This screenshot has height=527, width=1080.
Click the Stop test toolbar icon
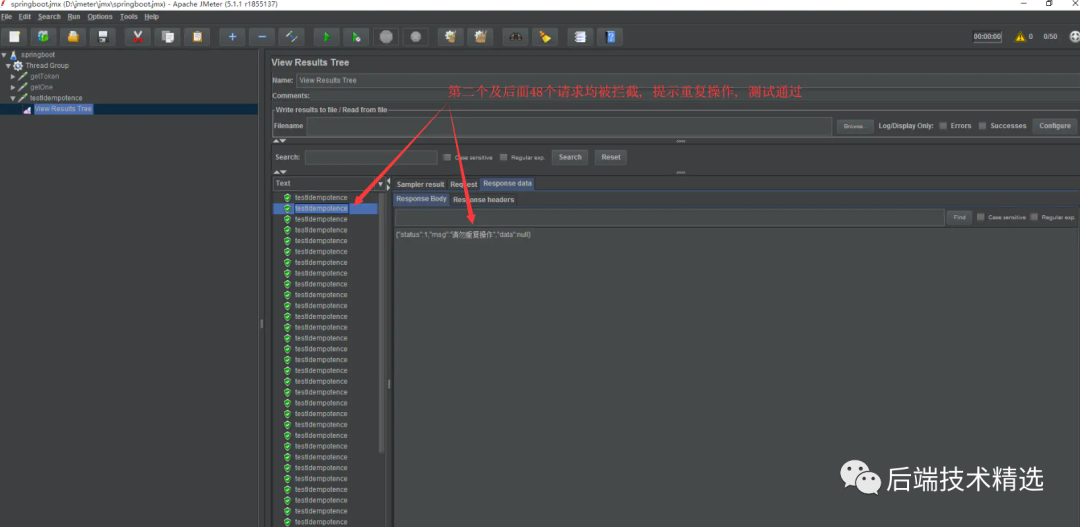point(386,37)
